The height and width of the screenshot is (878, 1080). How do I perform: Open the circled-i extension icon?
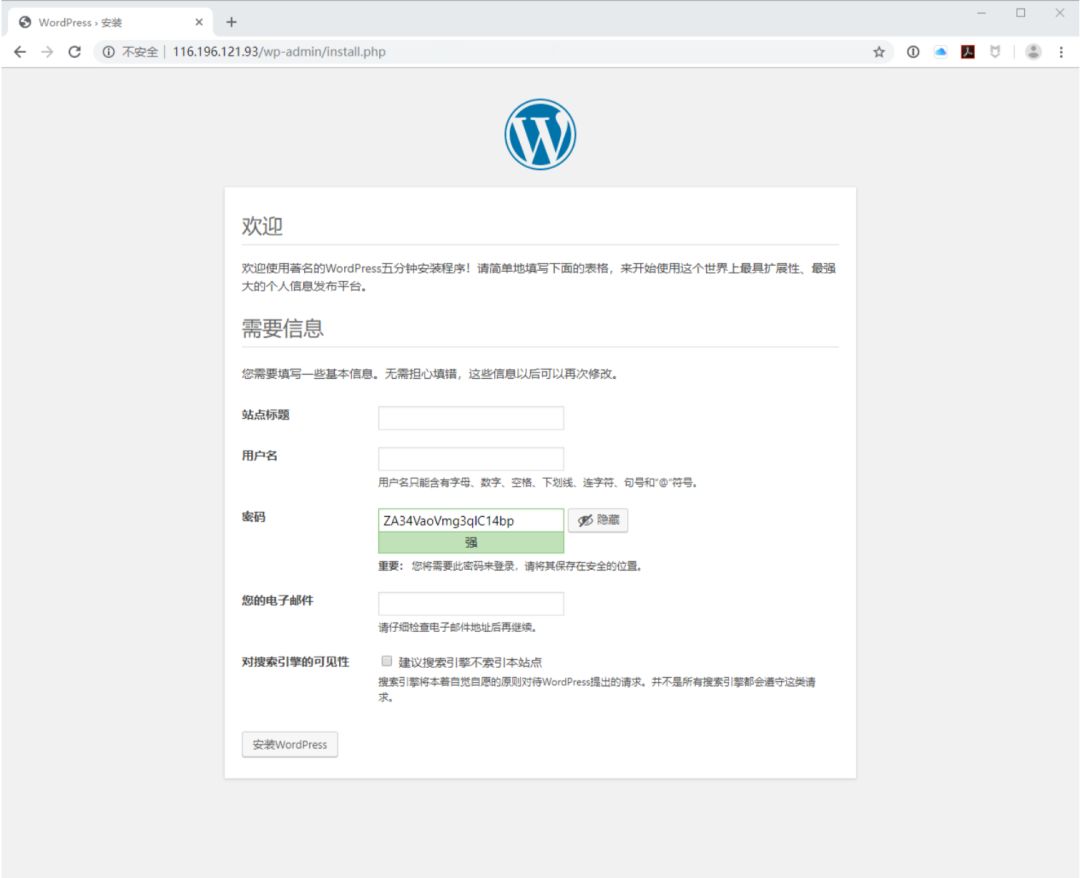[x=913, y=52]
